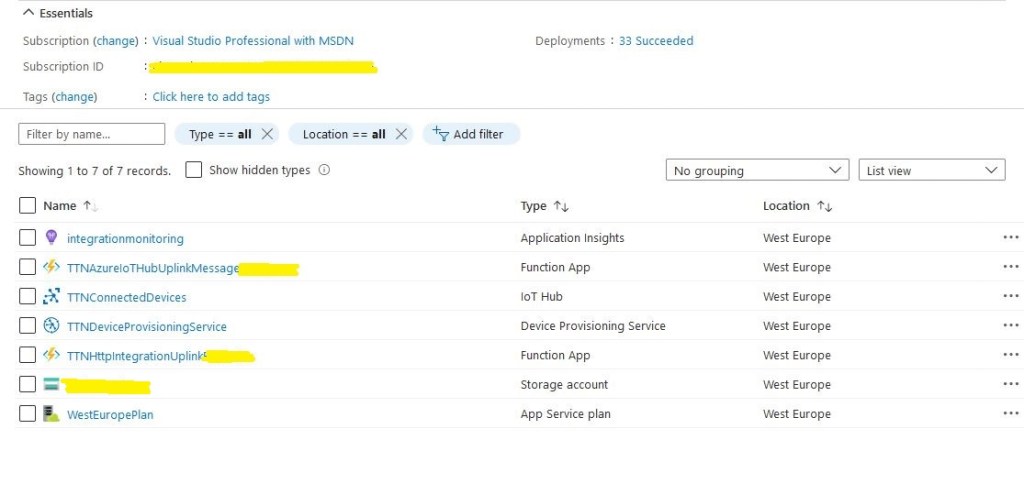
Task: Open the List view dropdown
Action: click(931, 171)
